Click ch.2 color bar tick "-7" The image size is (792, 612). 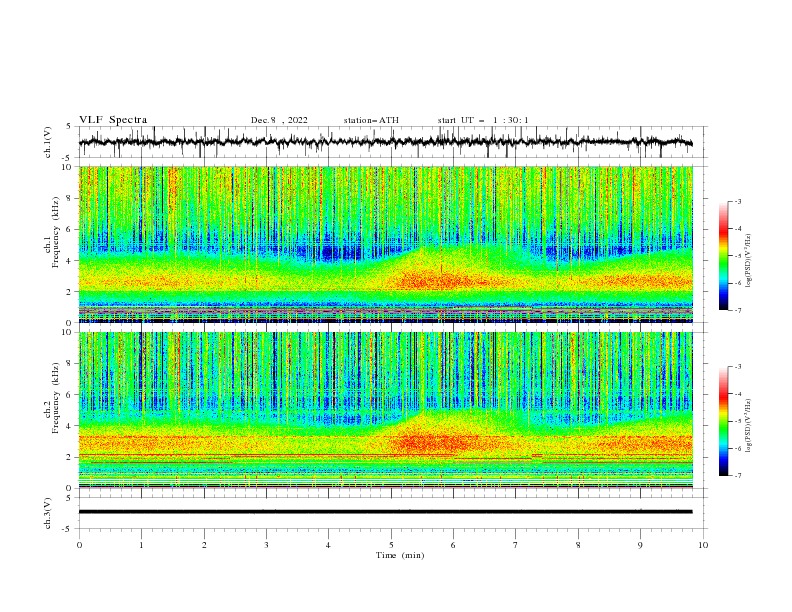coord(738,475)
